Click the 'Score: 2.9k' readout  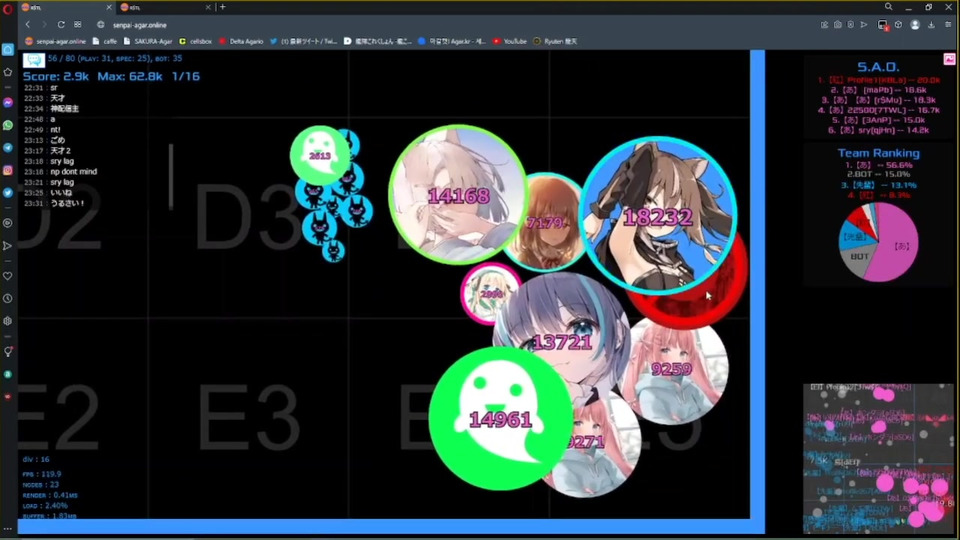point(56,77)
